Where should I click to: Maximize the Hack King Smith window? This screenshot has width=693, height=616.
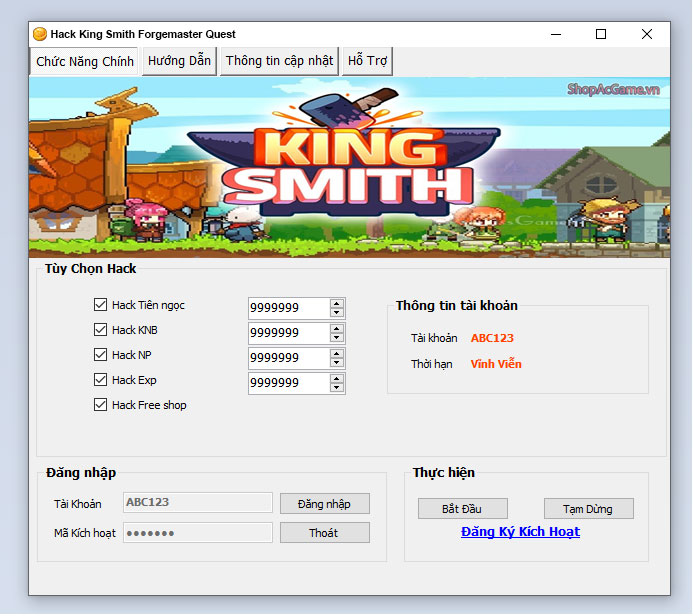601,34
